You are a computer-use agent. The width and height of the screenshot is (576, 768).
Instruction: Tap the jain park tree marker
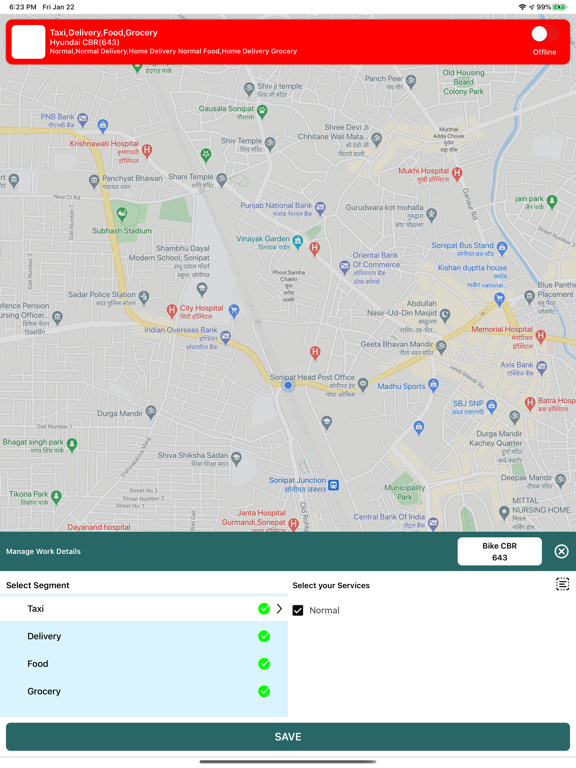(552, 201)
